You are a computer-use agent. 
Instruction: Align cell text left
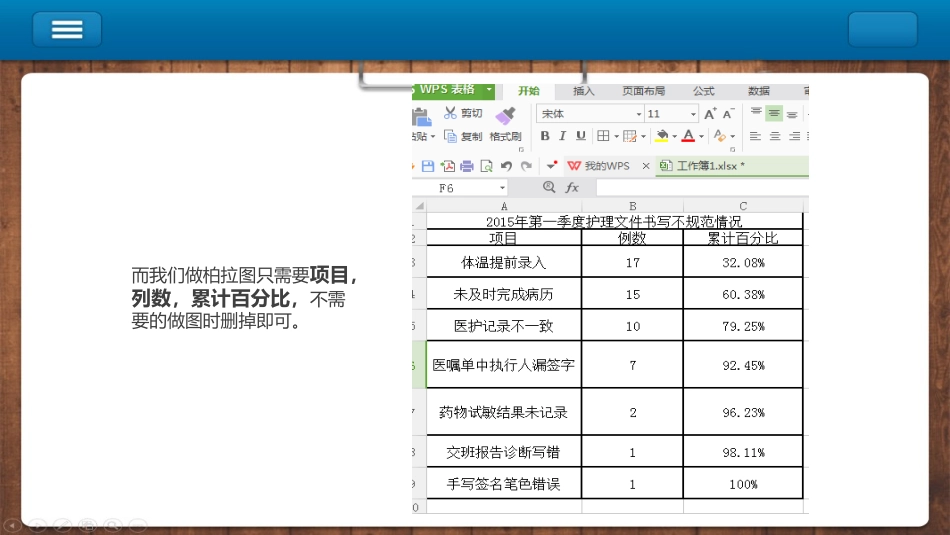755,136
